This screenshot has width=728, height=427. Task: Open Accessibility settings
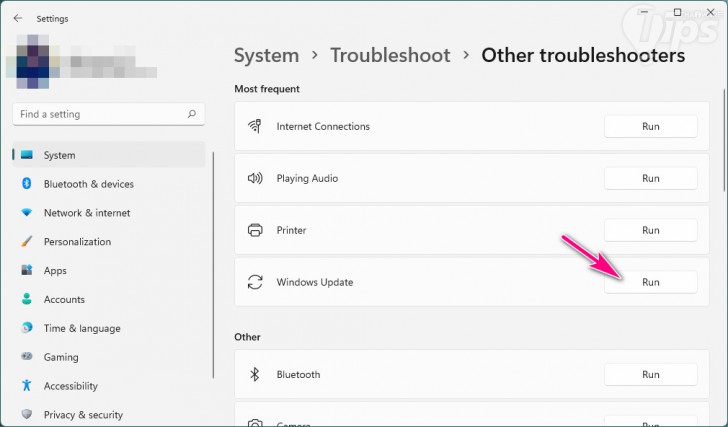tap(109, 385)
